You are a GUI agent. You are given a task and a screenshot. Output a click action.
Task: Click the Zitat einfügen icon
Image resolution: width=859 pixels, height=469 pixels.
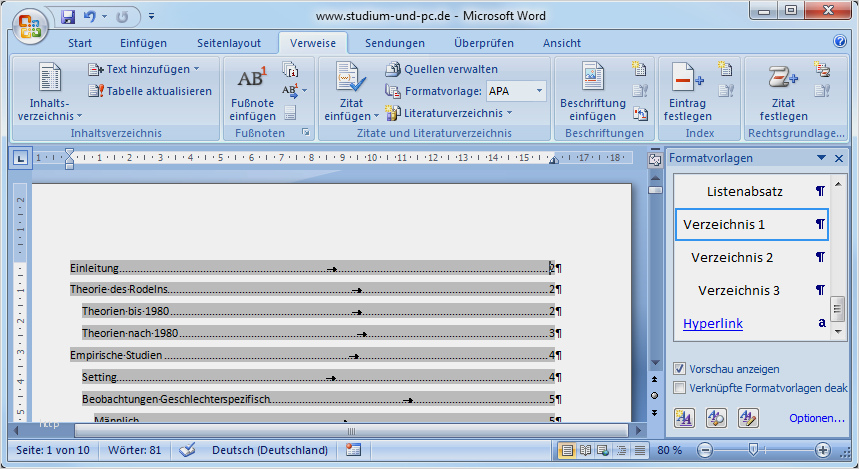[350, 79]
